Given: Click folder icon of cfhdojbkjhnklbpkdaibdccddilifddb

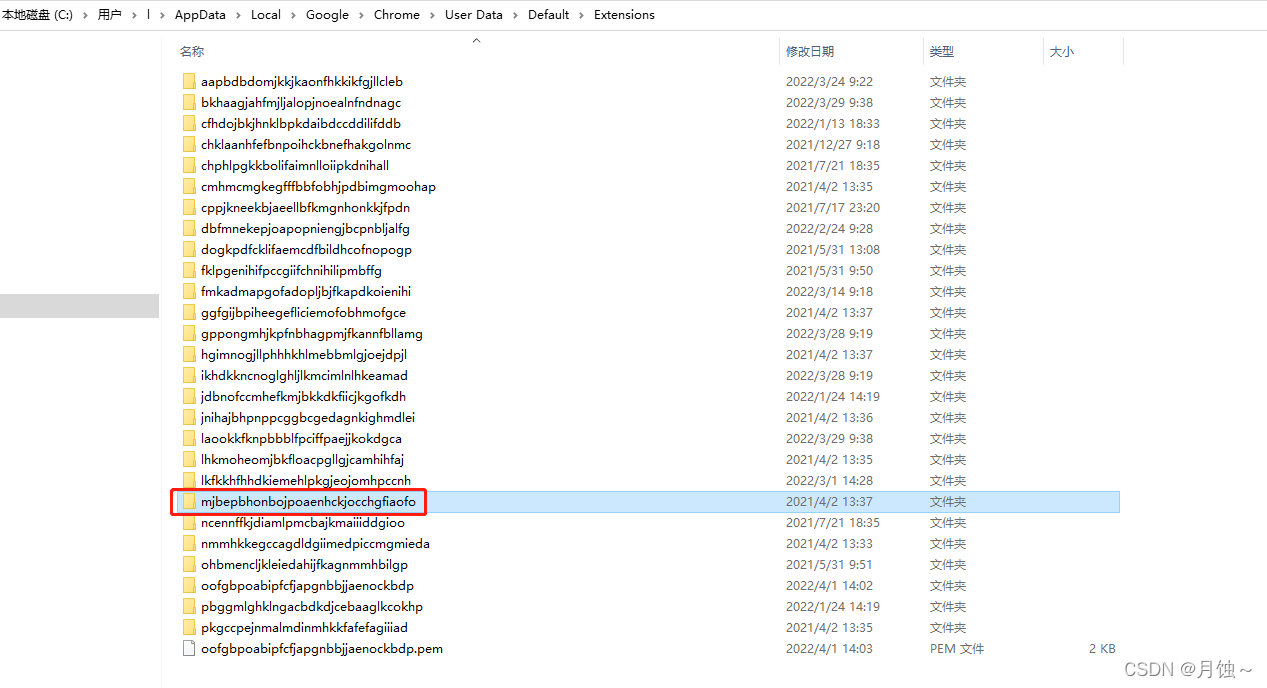Looking at the screenshot, I should (189, 124).
